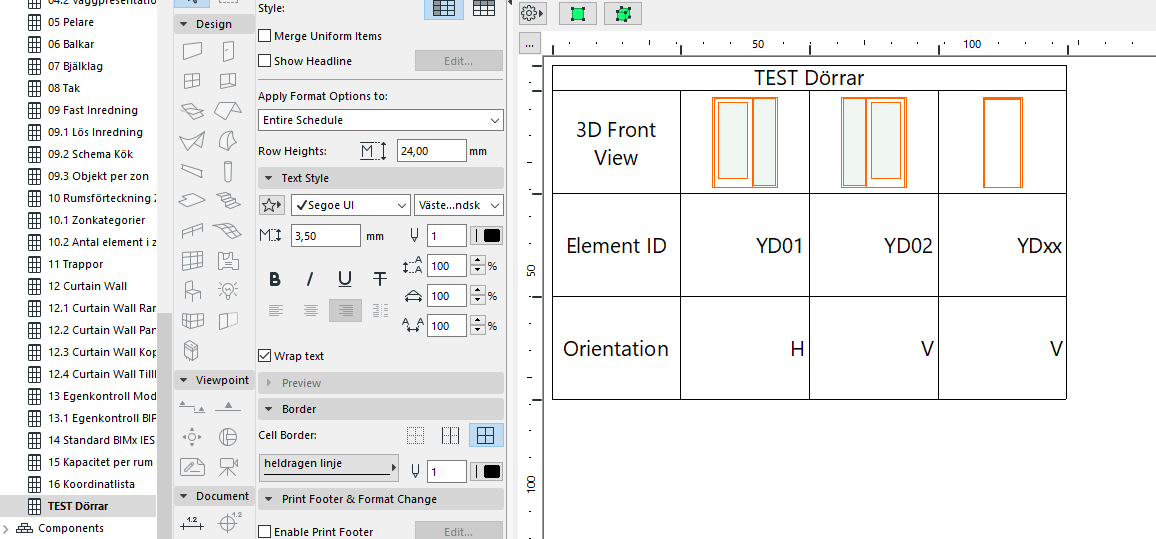This screenshot has height=539, width=1156.
Task: Toggle bold text formatting
Action: (275, 279)
